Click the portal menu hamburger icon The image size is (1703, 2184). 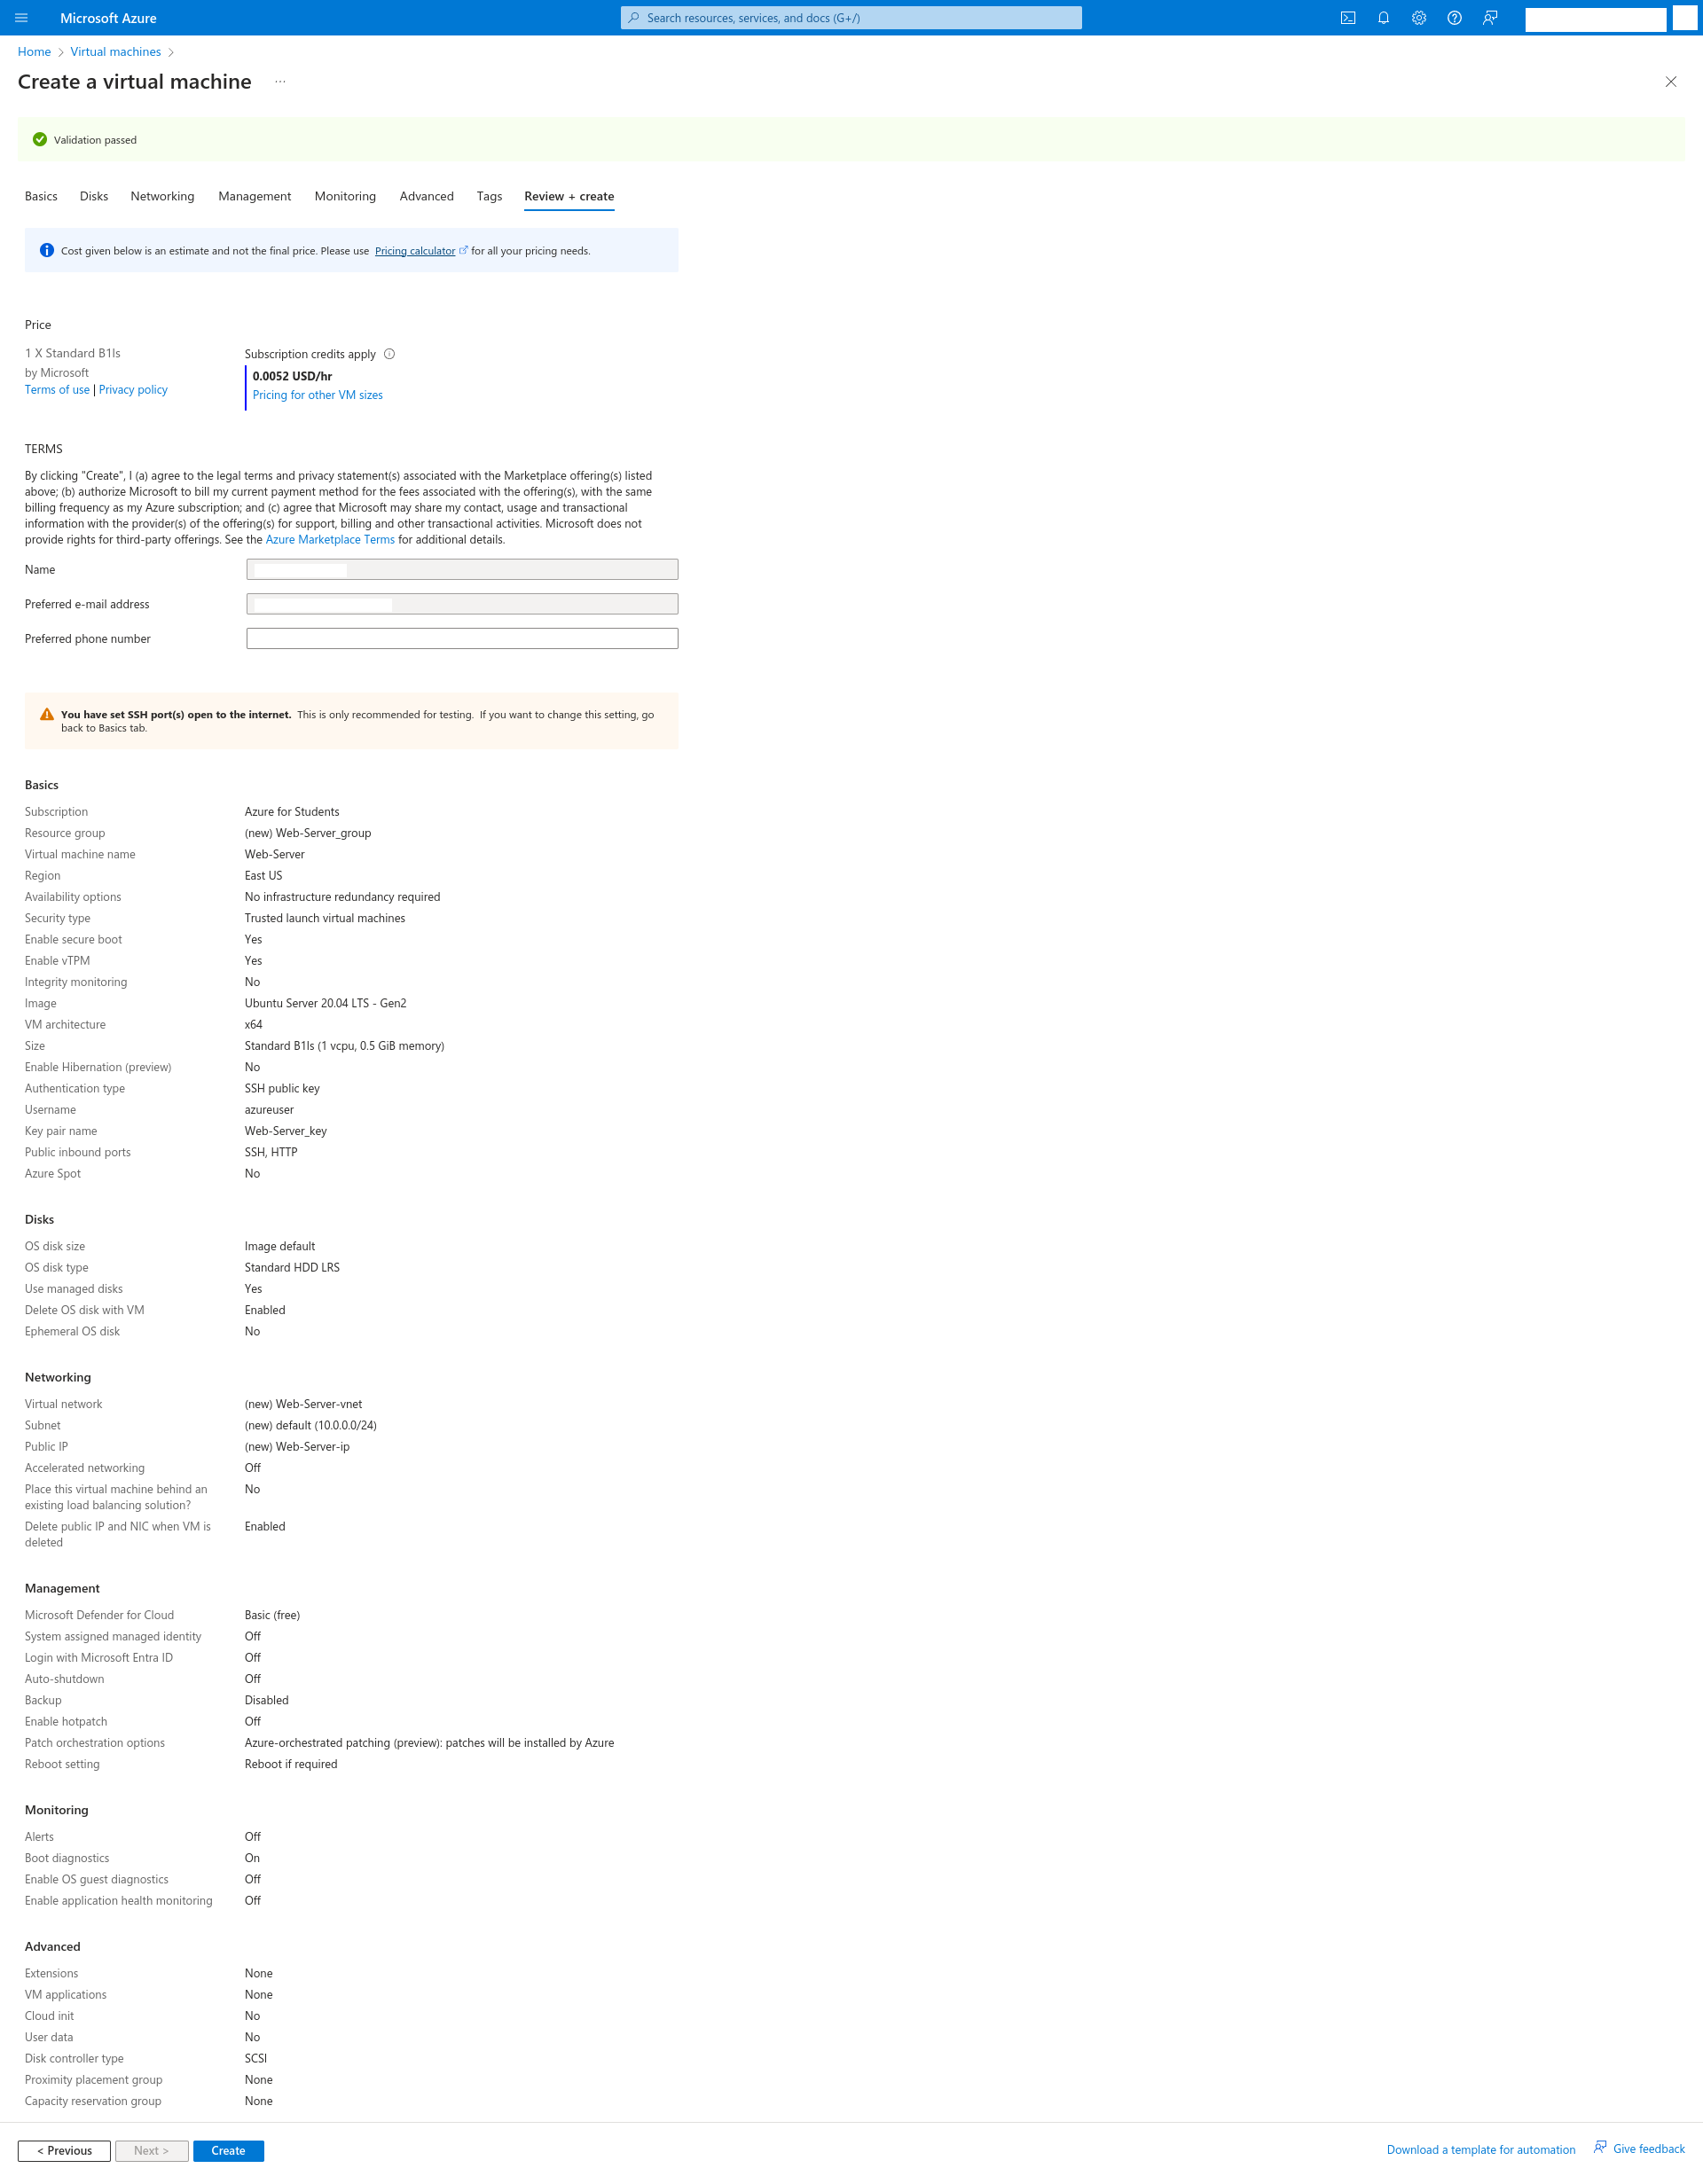[21, 16]
